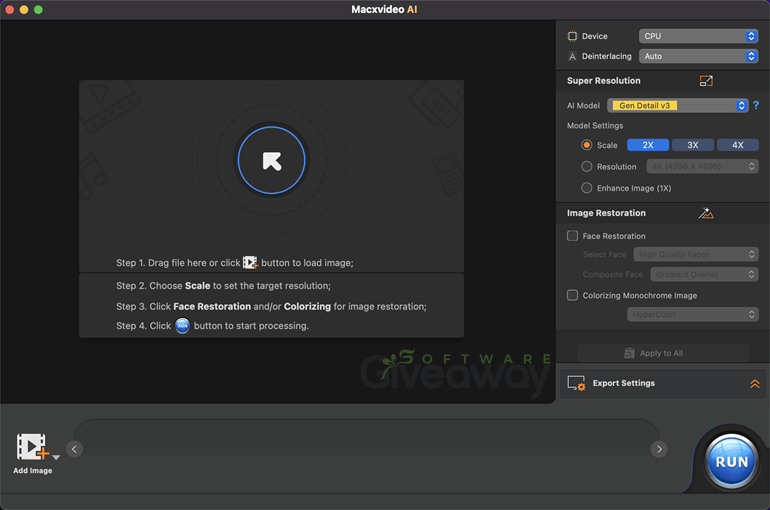
Task: Click the previous arrow in the image strip
Action: [x=74, y=449]
